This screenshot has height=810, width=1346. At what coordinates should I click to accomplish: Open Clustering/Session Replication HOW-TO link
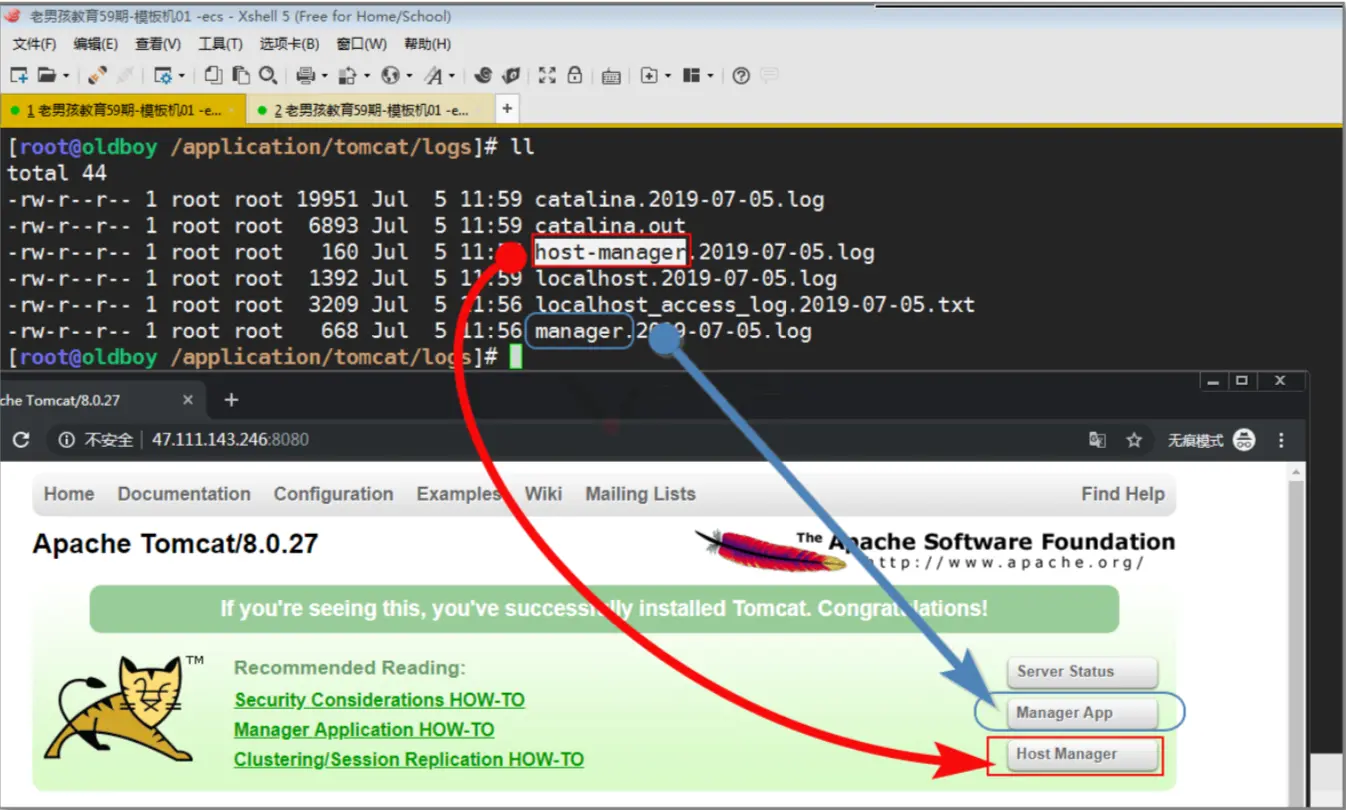(x=409, y=760)
